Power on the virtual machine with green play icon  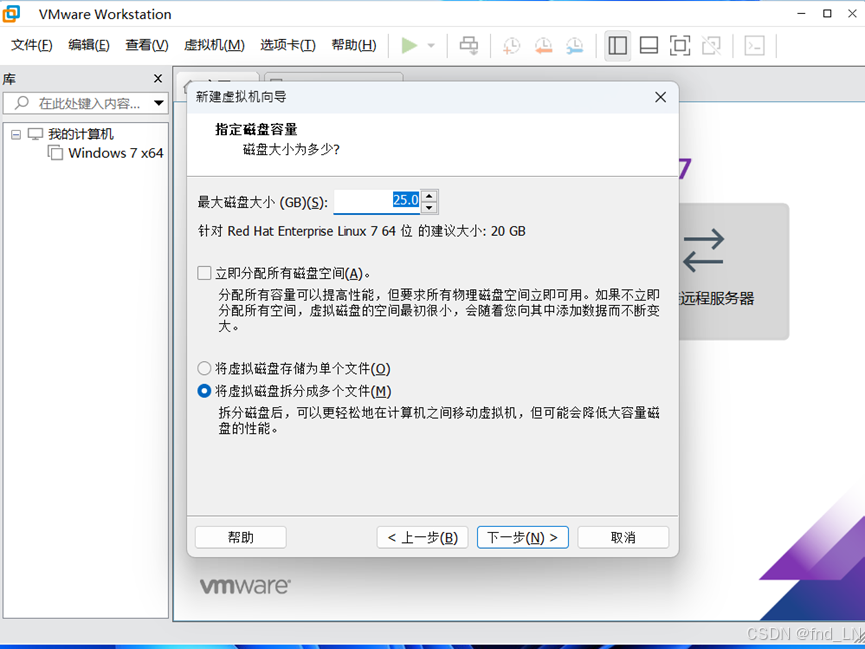coord(408,45)
